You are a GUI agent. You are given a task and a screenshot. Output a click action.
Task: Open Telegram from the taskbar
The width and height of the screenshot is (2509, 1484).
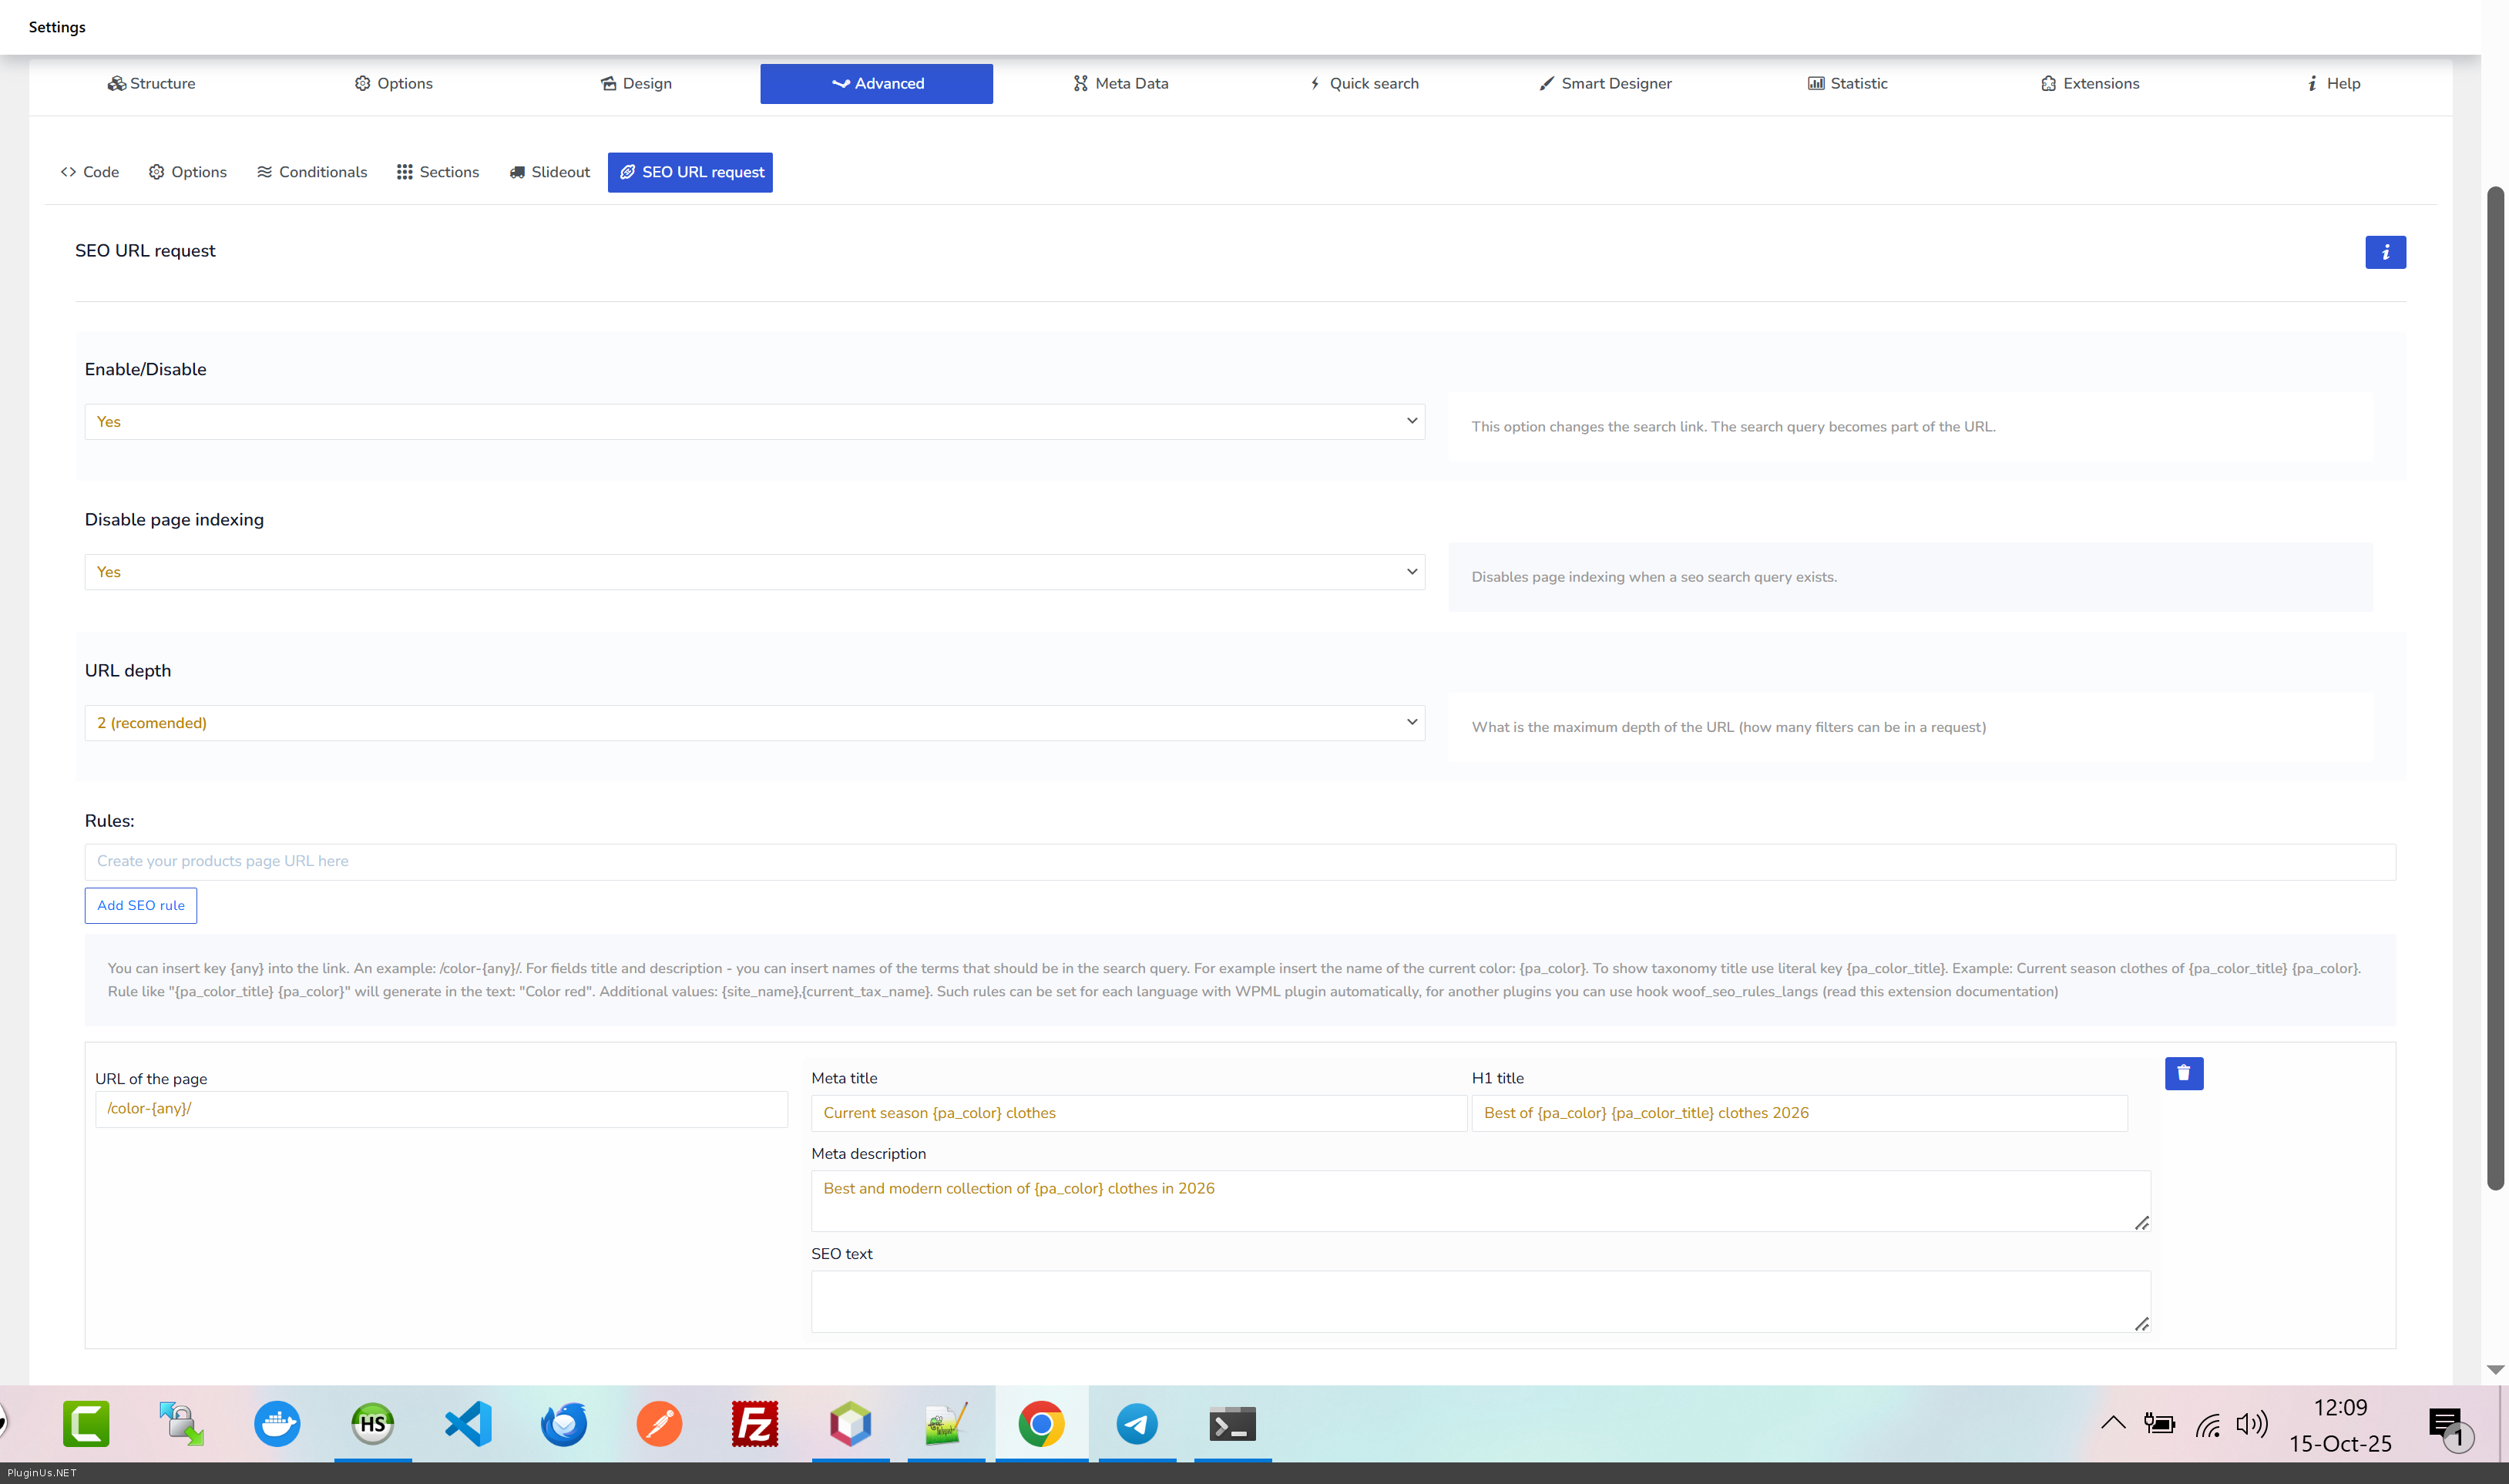click(1136, 1423)
